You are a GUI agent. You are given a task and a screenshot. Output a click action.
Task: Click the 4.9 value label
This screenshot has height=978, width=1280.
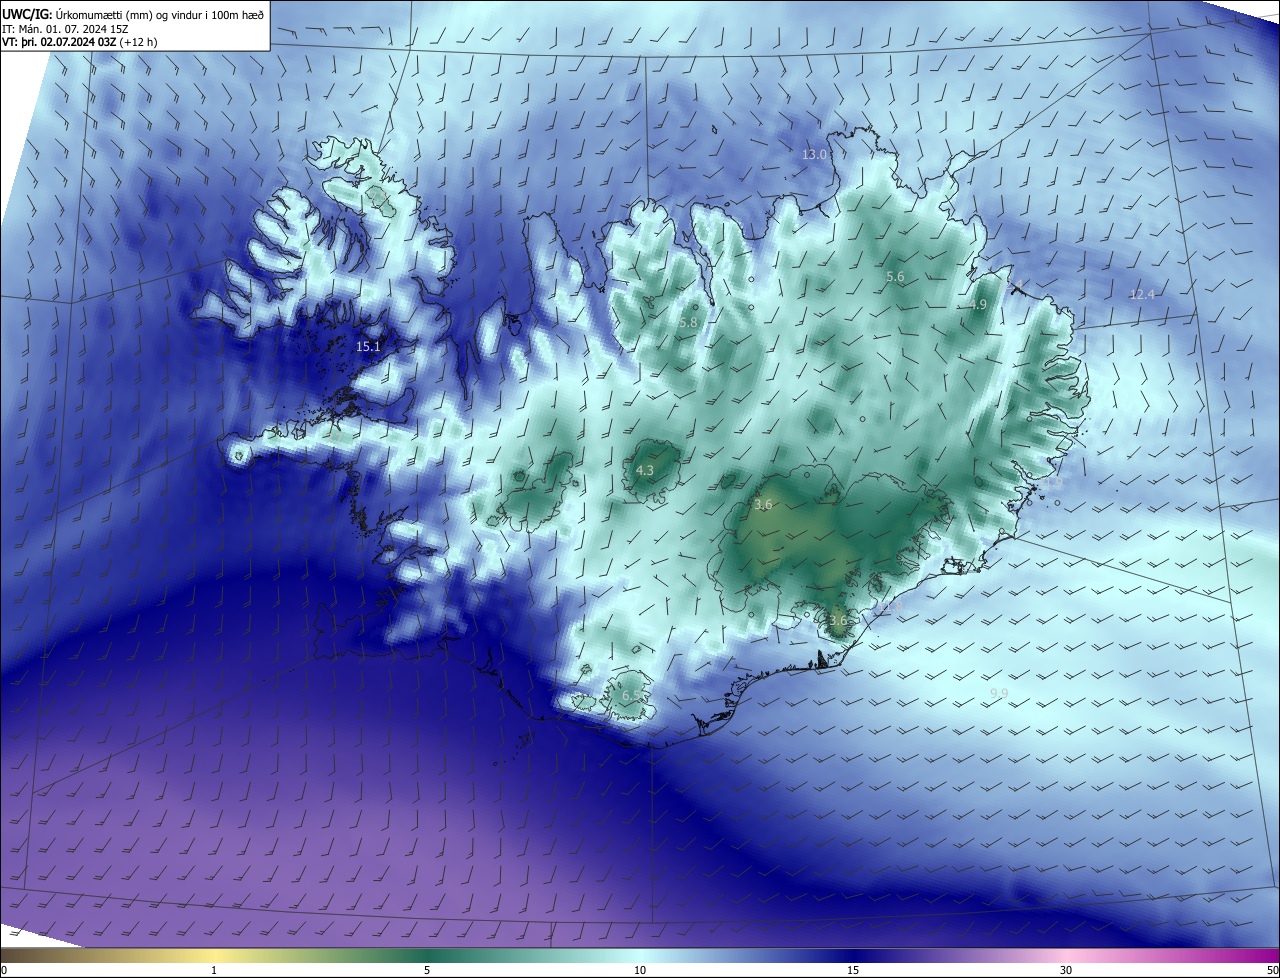tap(978, 304)
